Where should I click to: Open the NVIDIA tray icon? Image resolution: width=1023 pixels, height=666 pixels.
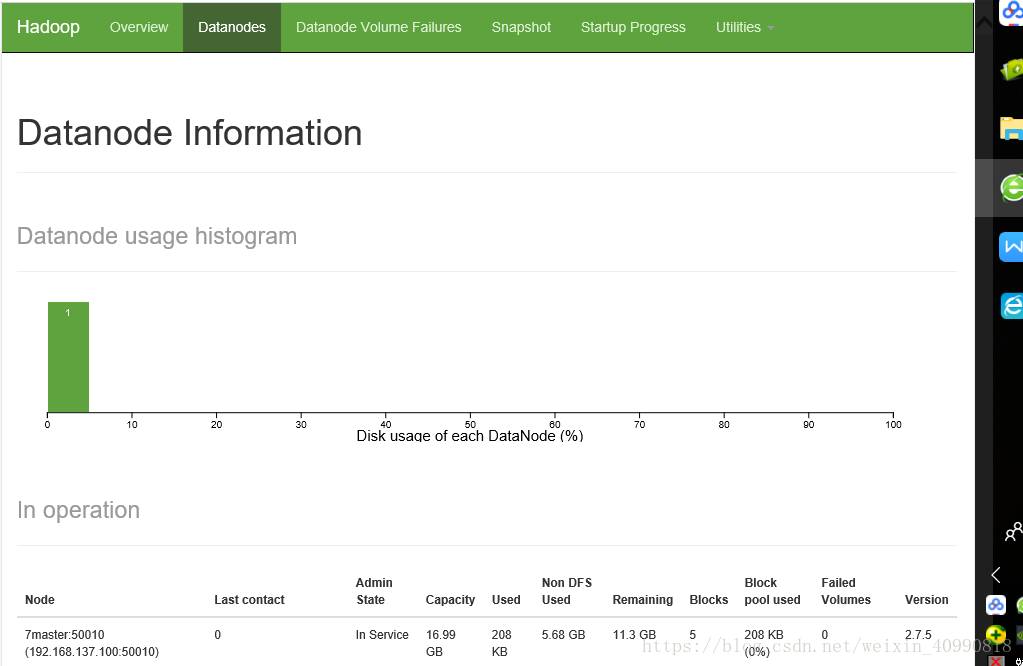1020,633
